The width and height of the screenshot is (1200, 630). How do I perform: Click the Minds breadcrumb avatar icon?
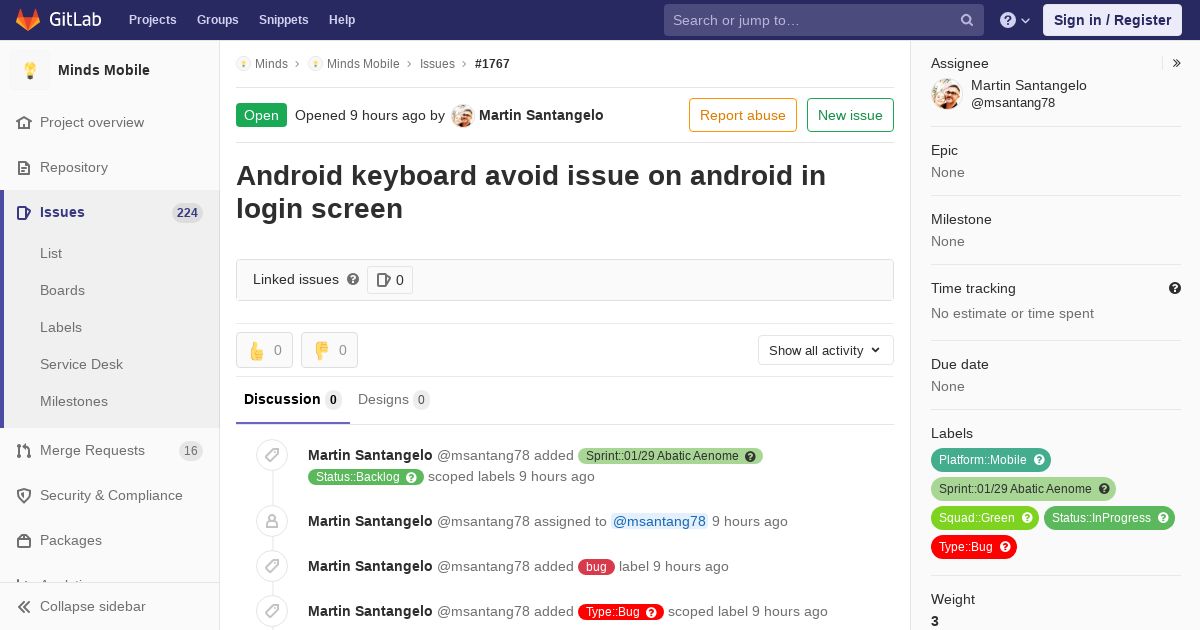[243, 64]
